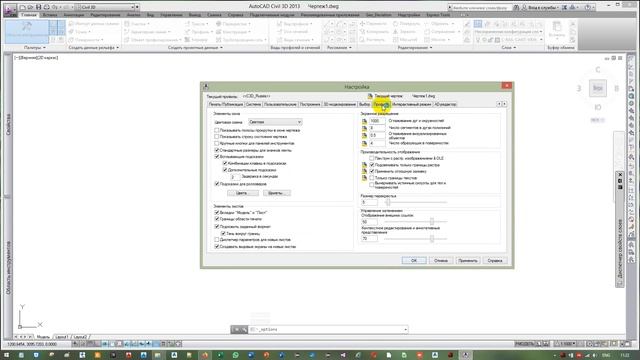This screenshot has width=640, height=360.
Task: Click the ViewCube top face (Верх)
Action: [598, 88]
